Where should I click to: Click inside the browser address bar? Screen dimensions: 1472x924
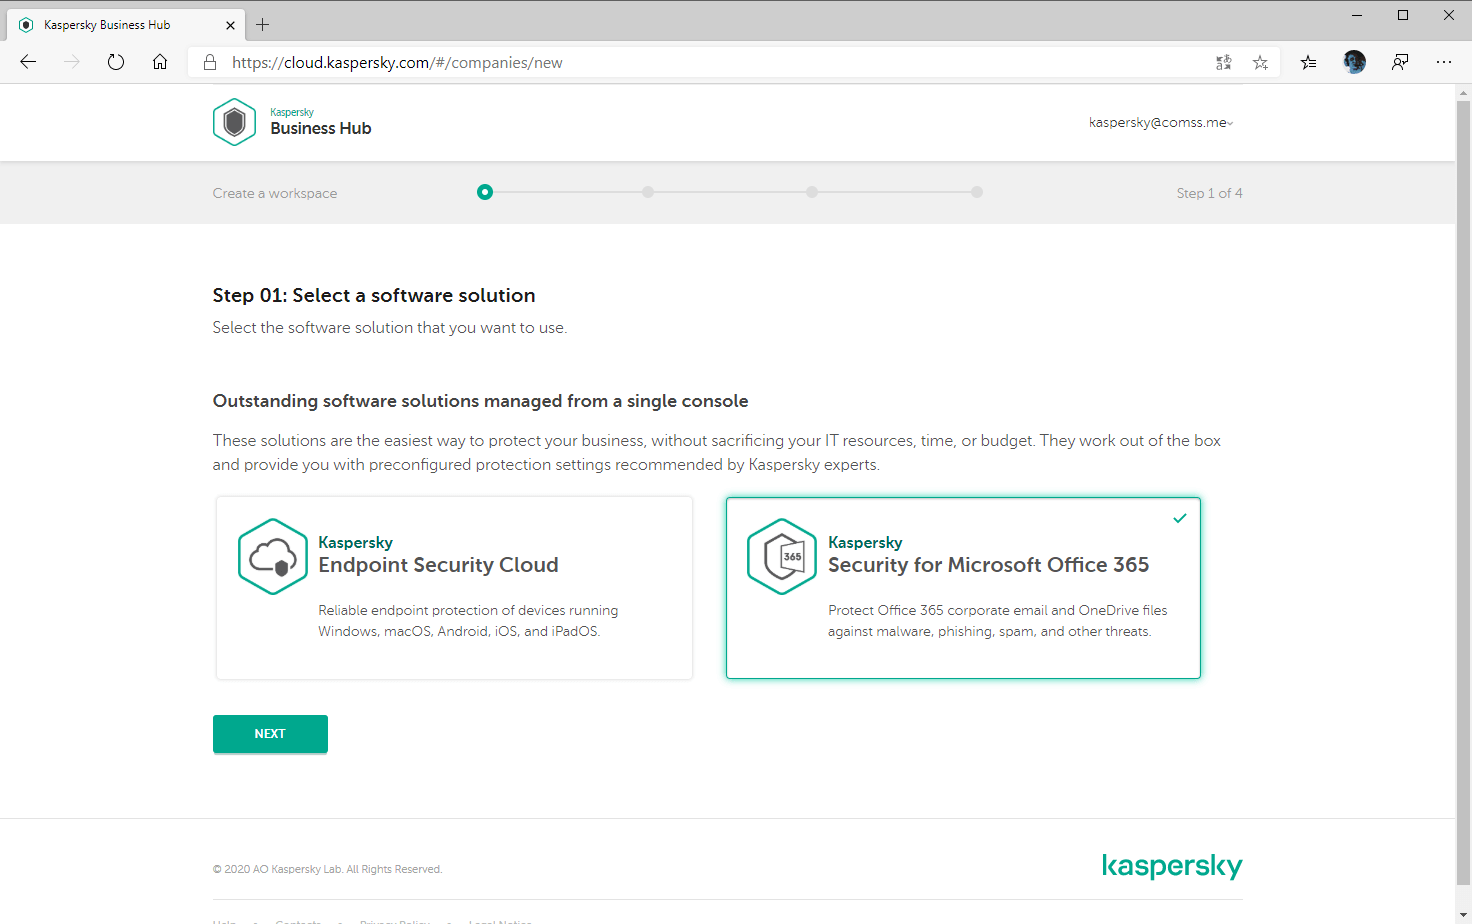[600, 62]
